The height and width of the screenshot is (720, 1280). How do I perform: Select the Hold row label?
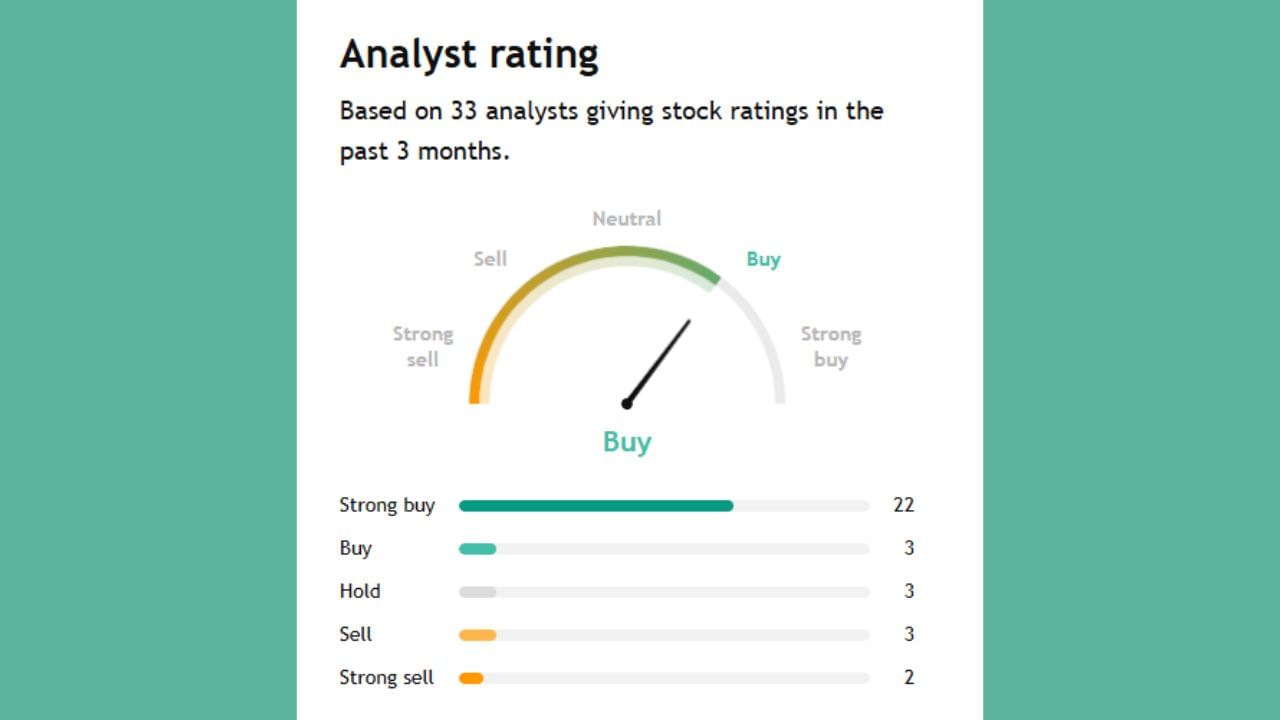click(360, 591)
